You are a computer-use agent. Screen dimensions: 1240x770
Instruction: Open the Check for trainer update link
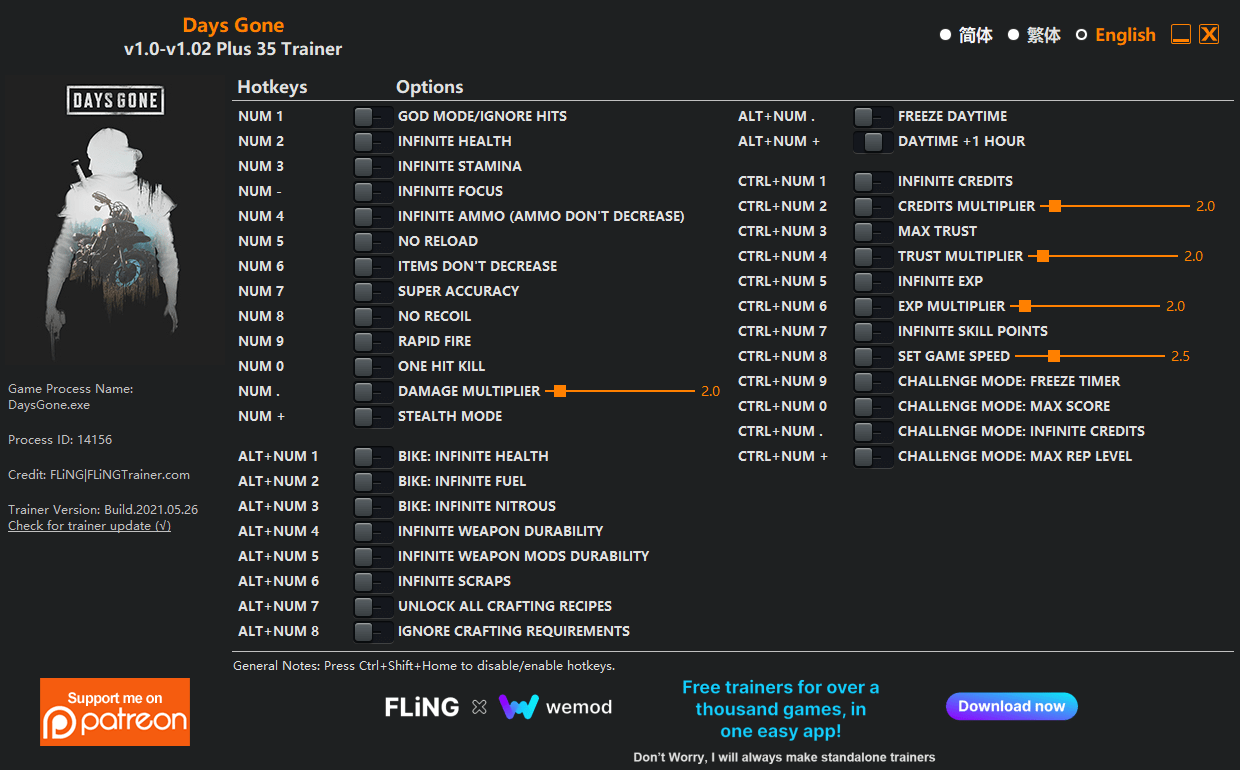(88, 525)
